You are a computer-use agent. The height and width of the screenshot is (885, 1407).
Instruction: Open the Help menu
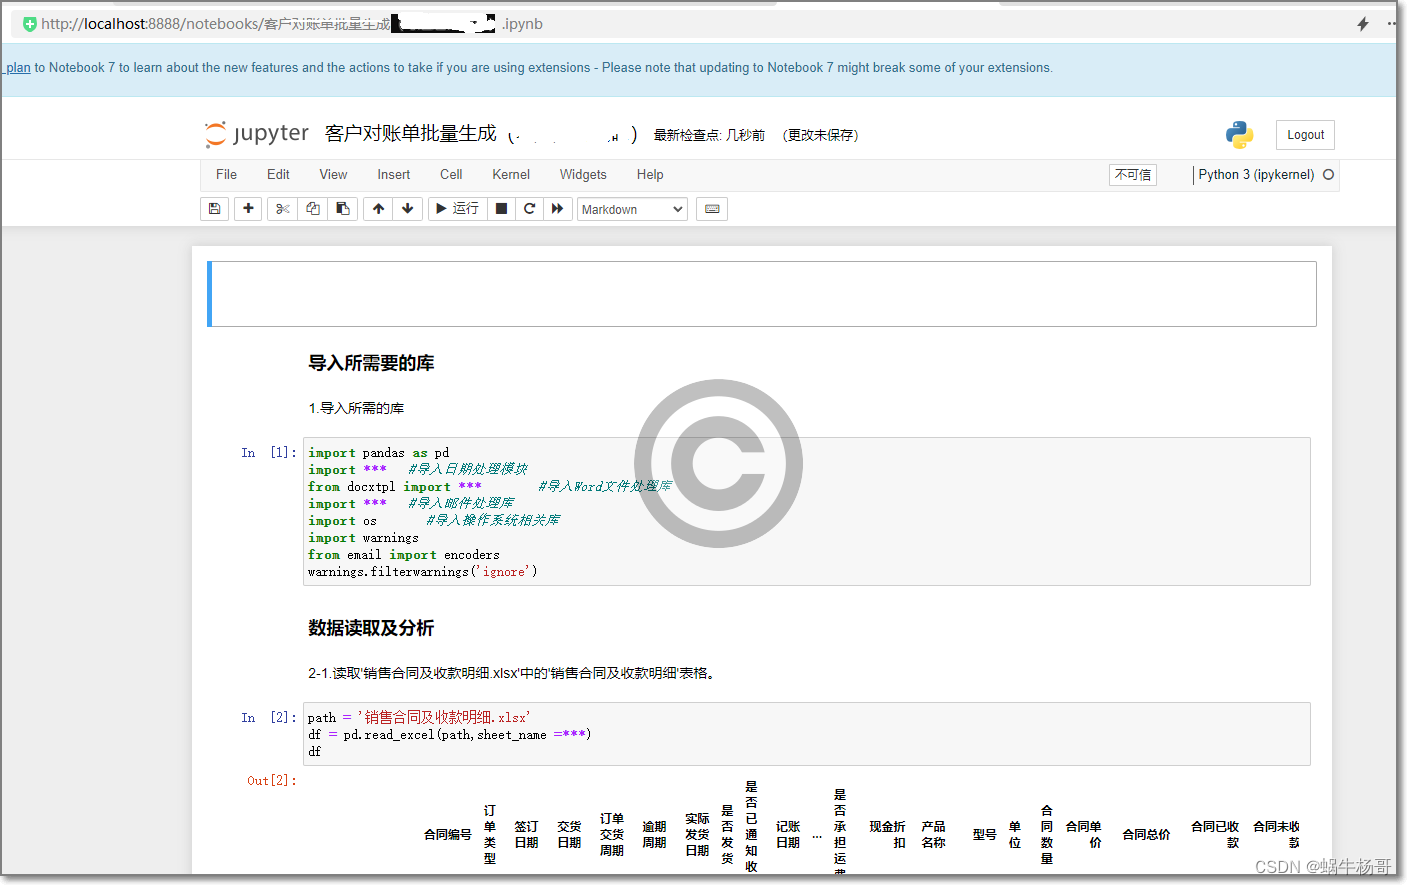(x=650, y=175)
